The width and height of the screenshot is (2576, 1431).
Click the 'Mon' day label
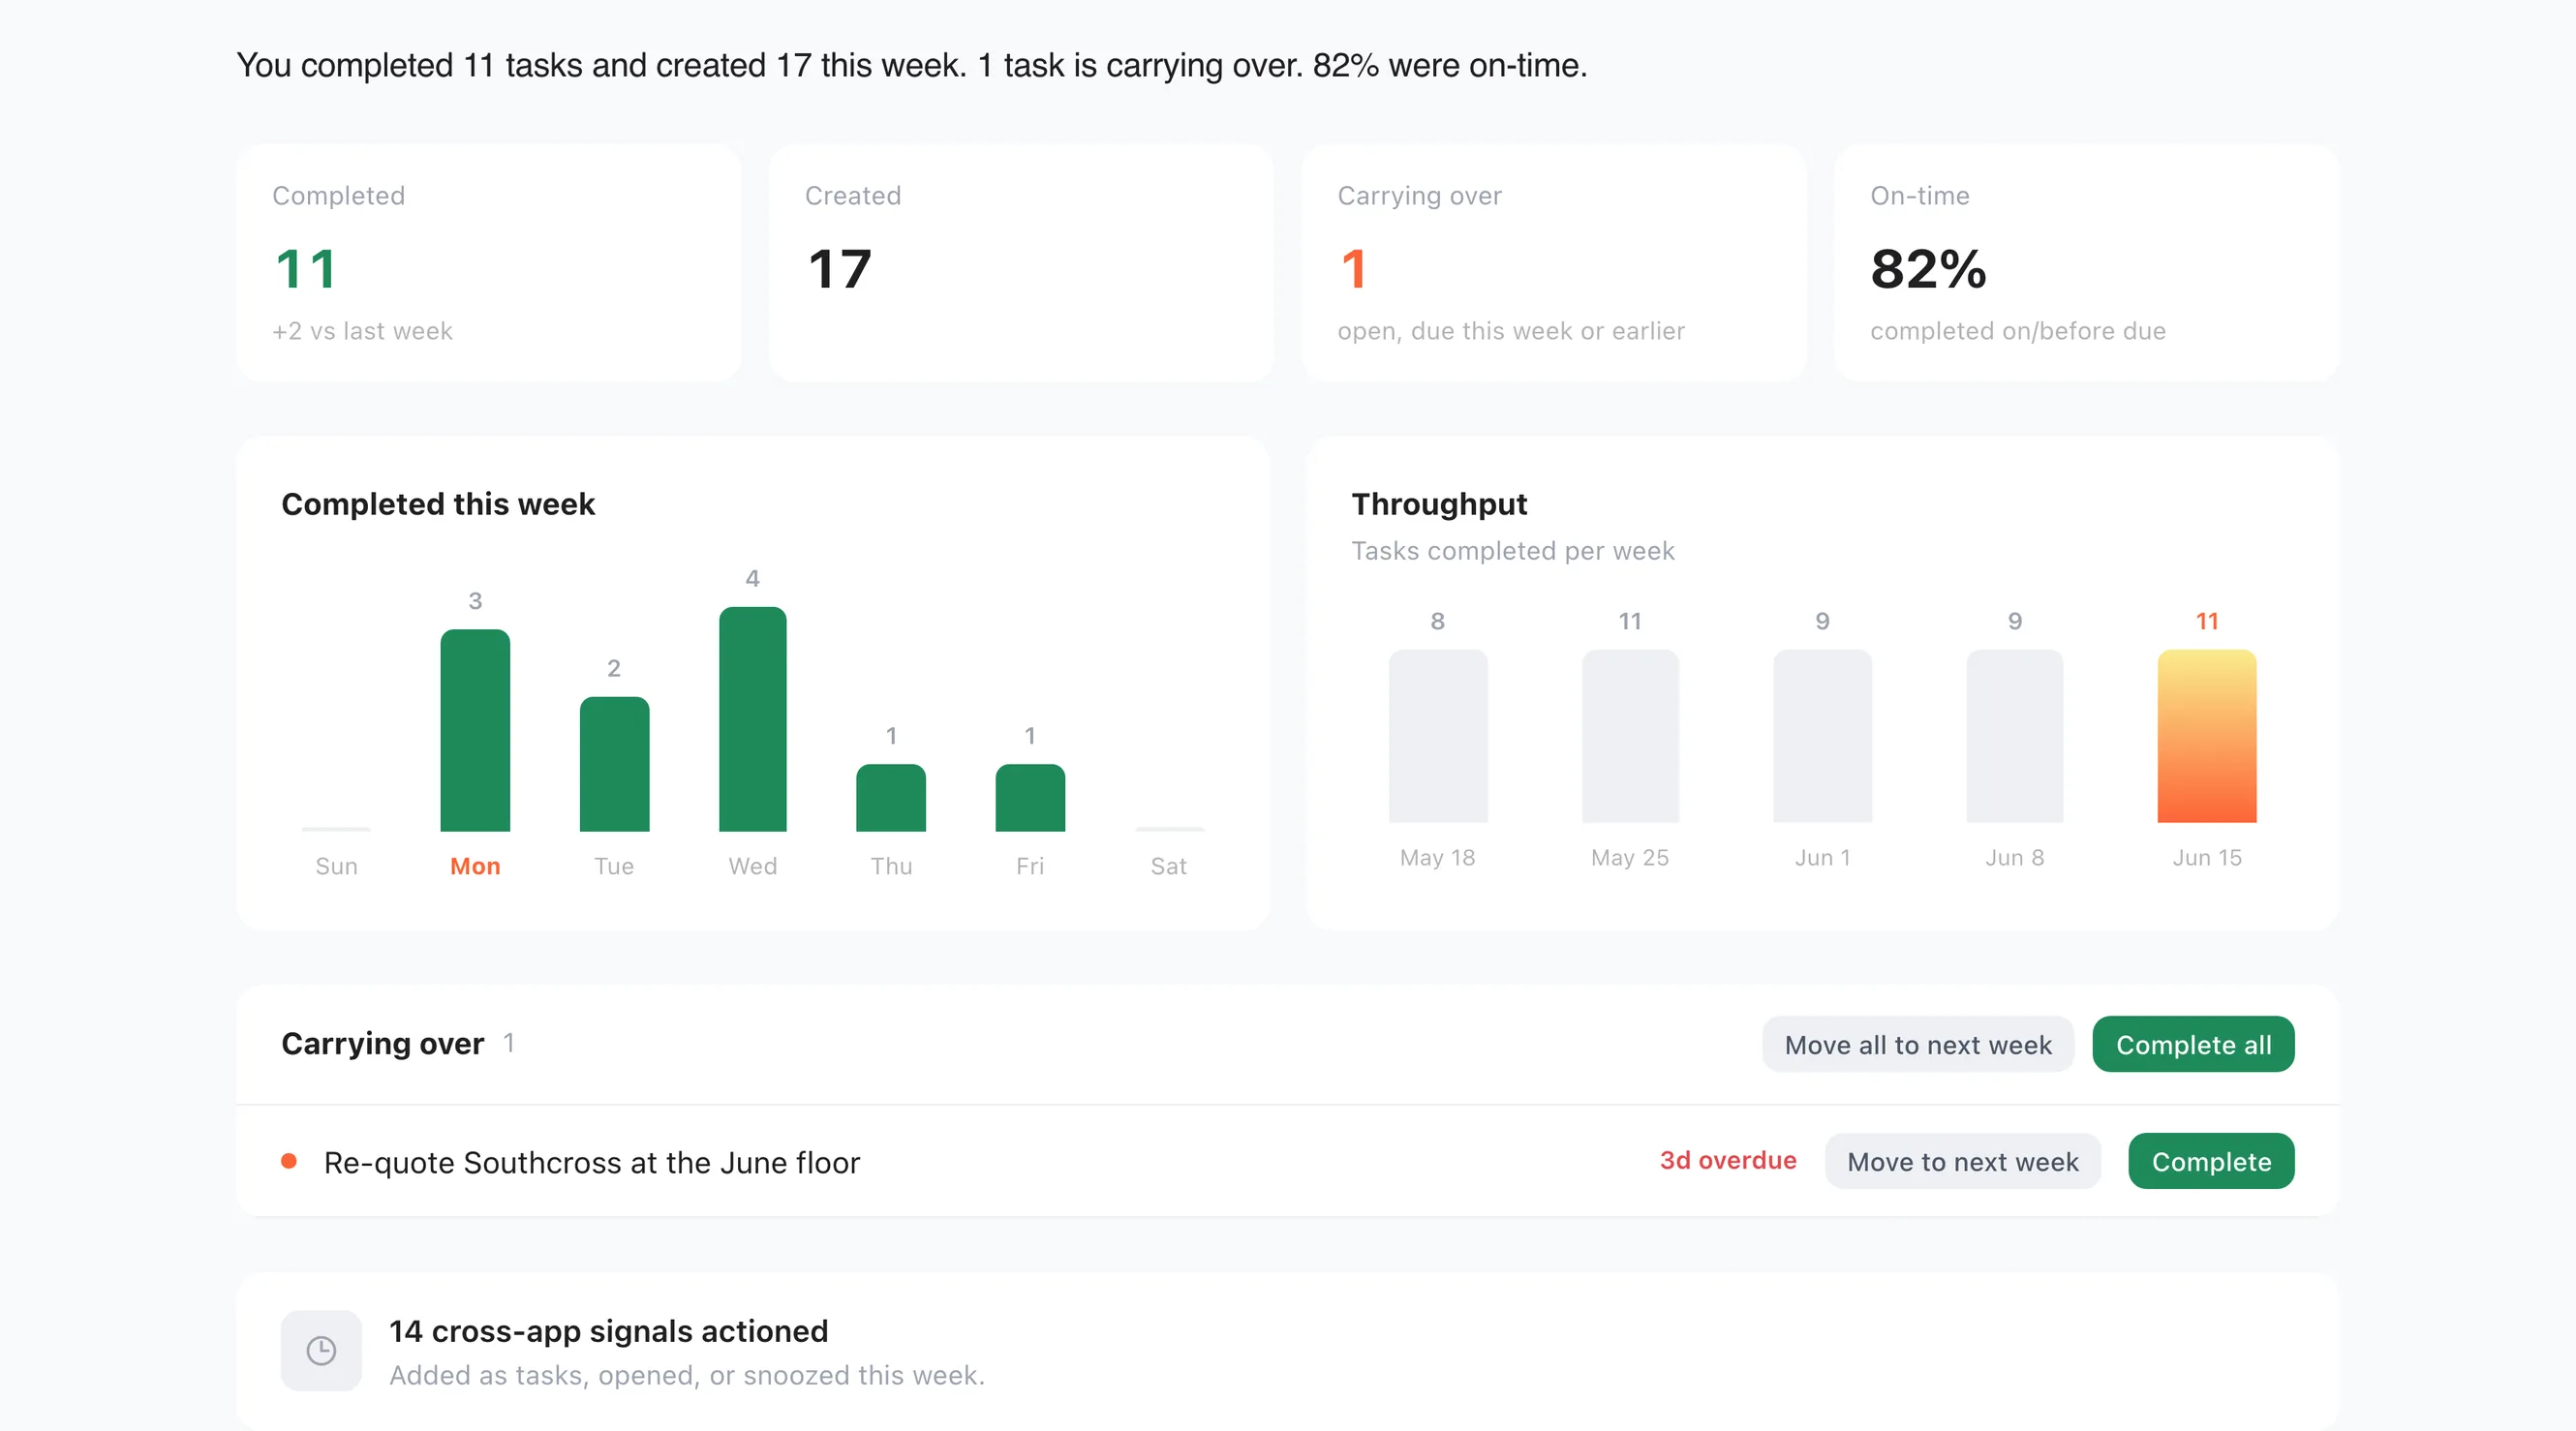(475, 866)
